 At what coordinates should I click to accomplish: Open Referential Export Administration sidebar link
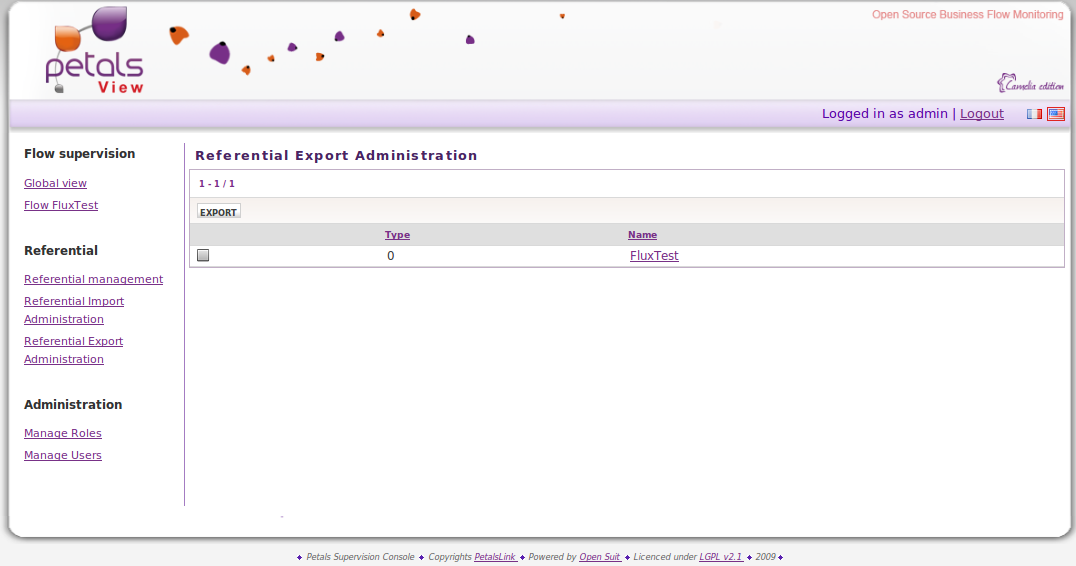click(x=73, y=350)
